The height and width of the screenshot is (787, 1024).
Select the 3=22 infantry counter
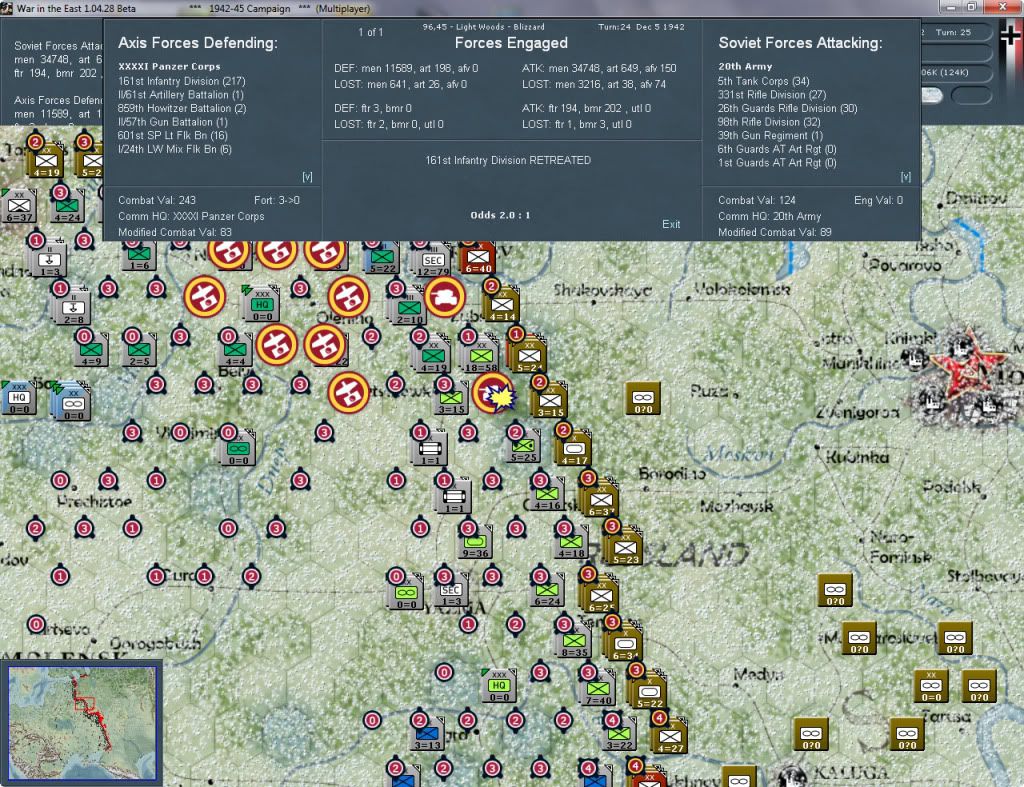point(618,736)
